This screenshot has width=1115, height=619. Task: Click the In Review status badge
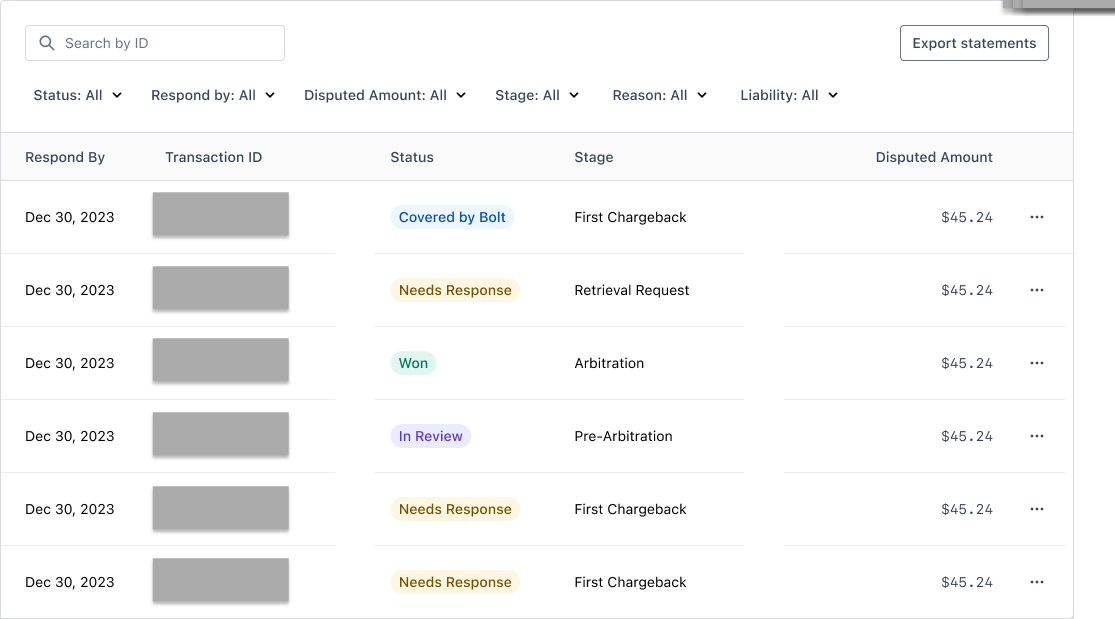(430, 436)
